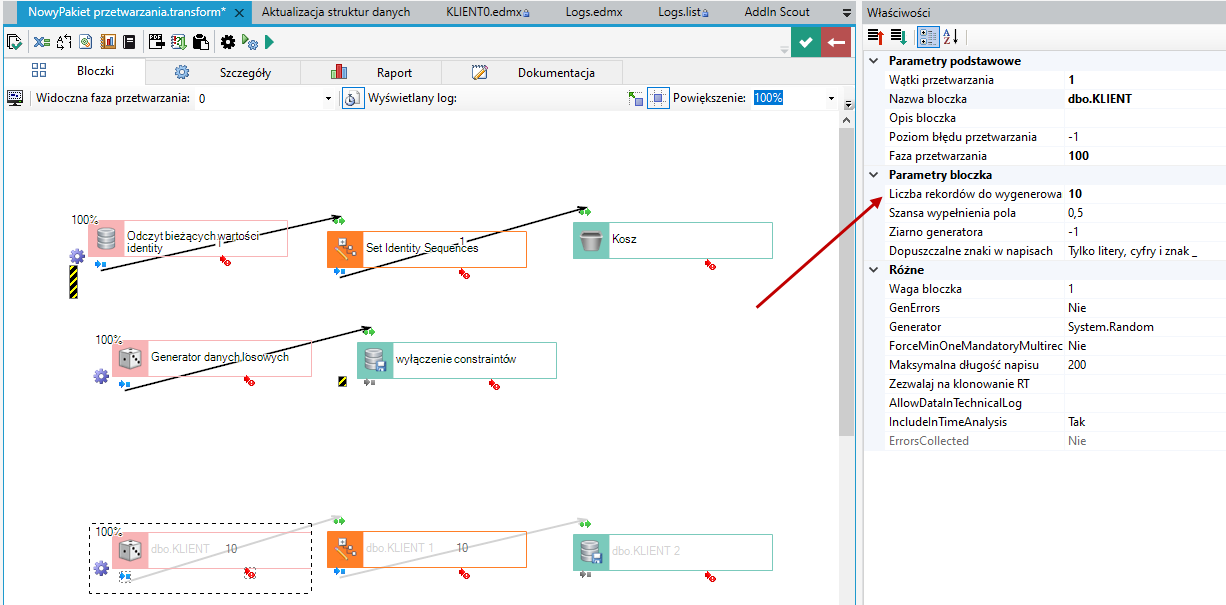Click the Kosz trash bin block icon

coord(591,240)
